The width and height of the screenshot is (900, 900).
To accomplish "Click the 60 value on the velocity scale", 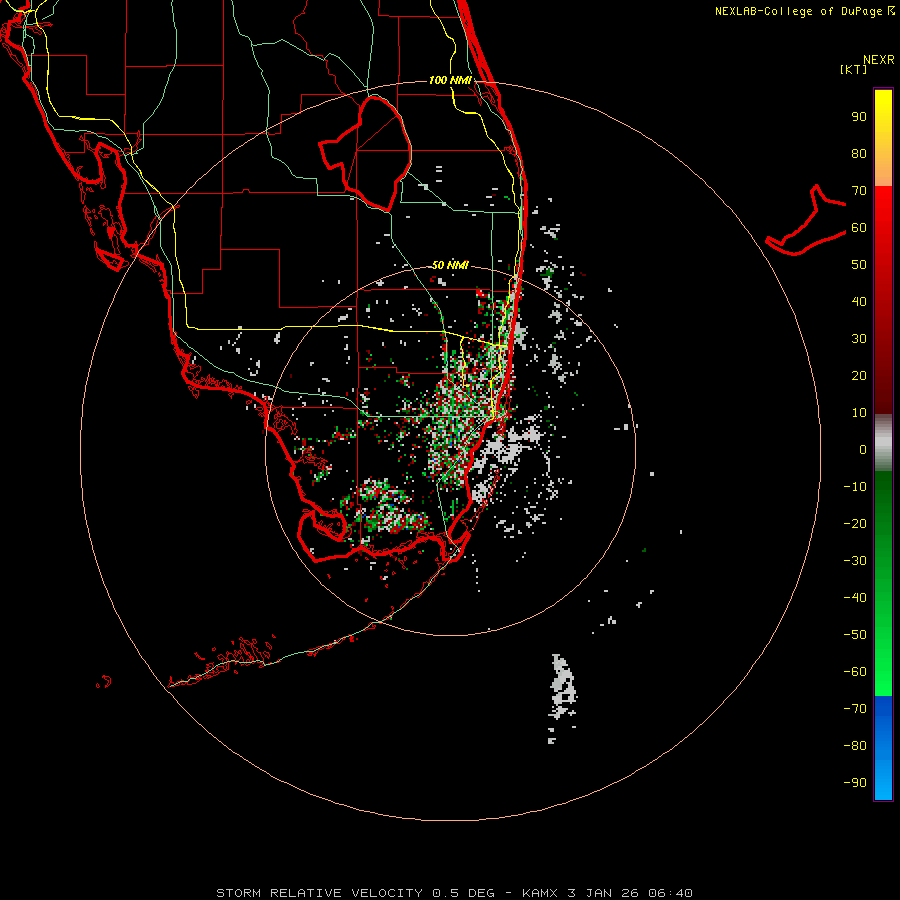I will (859, 227).
